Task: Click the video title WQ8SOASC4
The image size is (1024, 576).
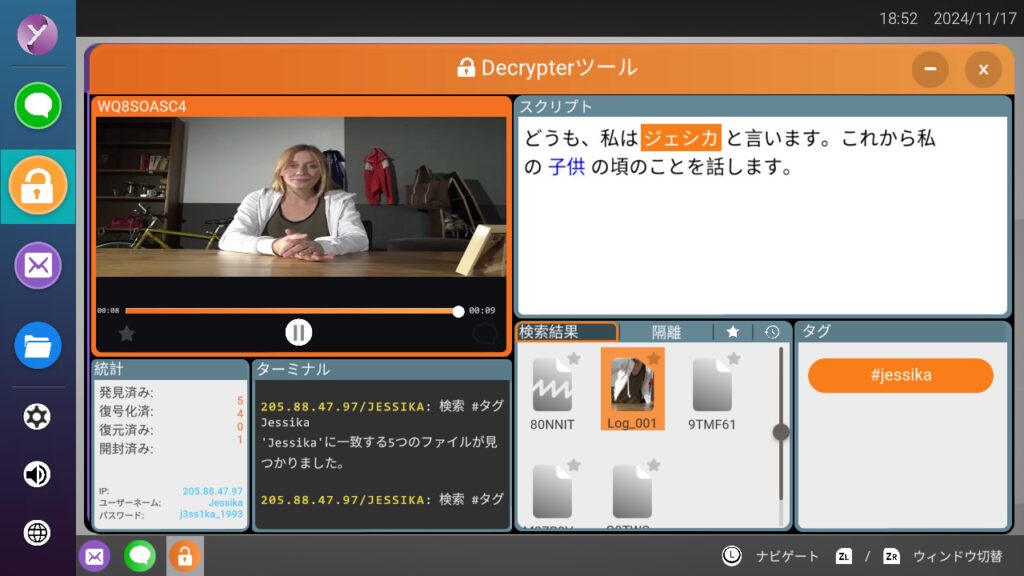Action: [142, 106]
